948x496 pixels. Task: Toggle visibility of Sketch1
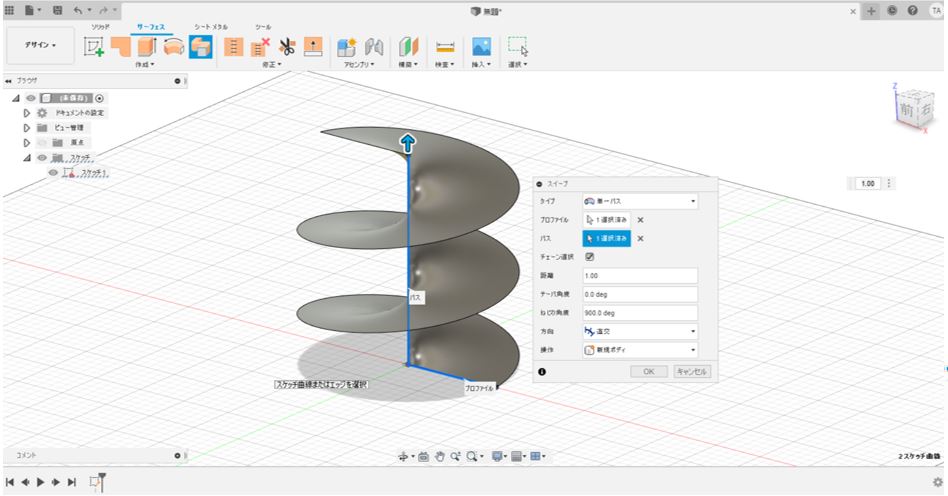(53, 173)
